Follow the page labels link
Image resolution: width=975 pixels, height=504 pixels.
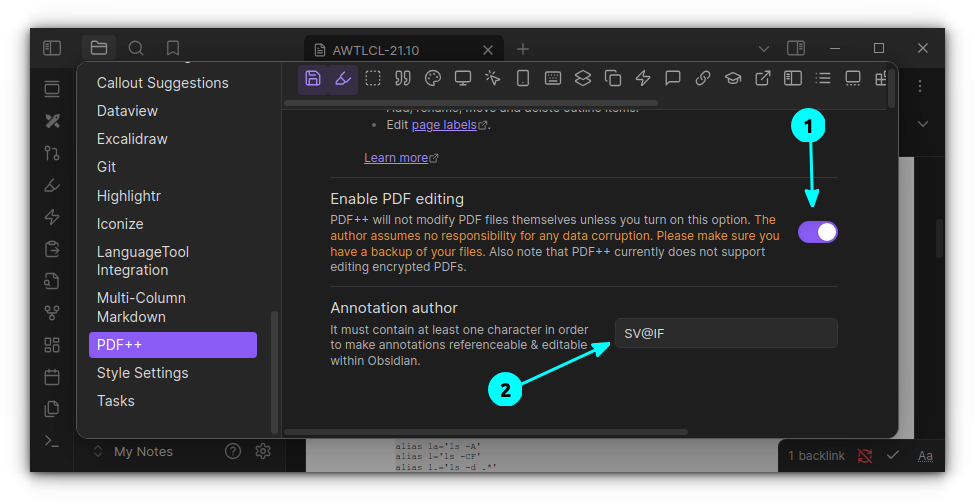point(445,125)
